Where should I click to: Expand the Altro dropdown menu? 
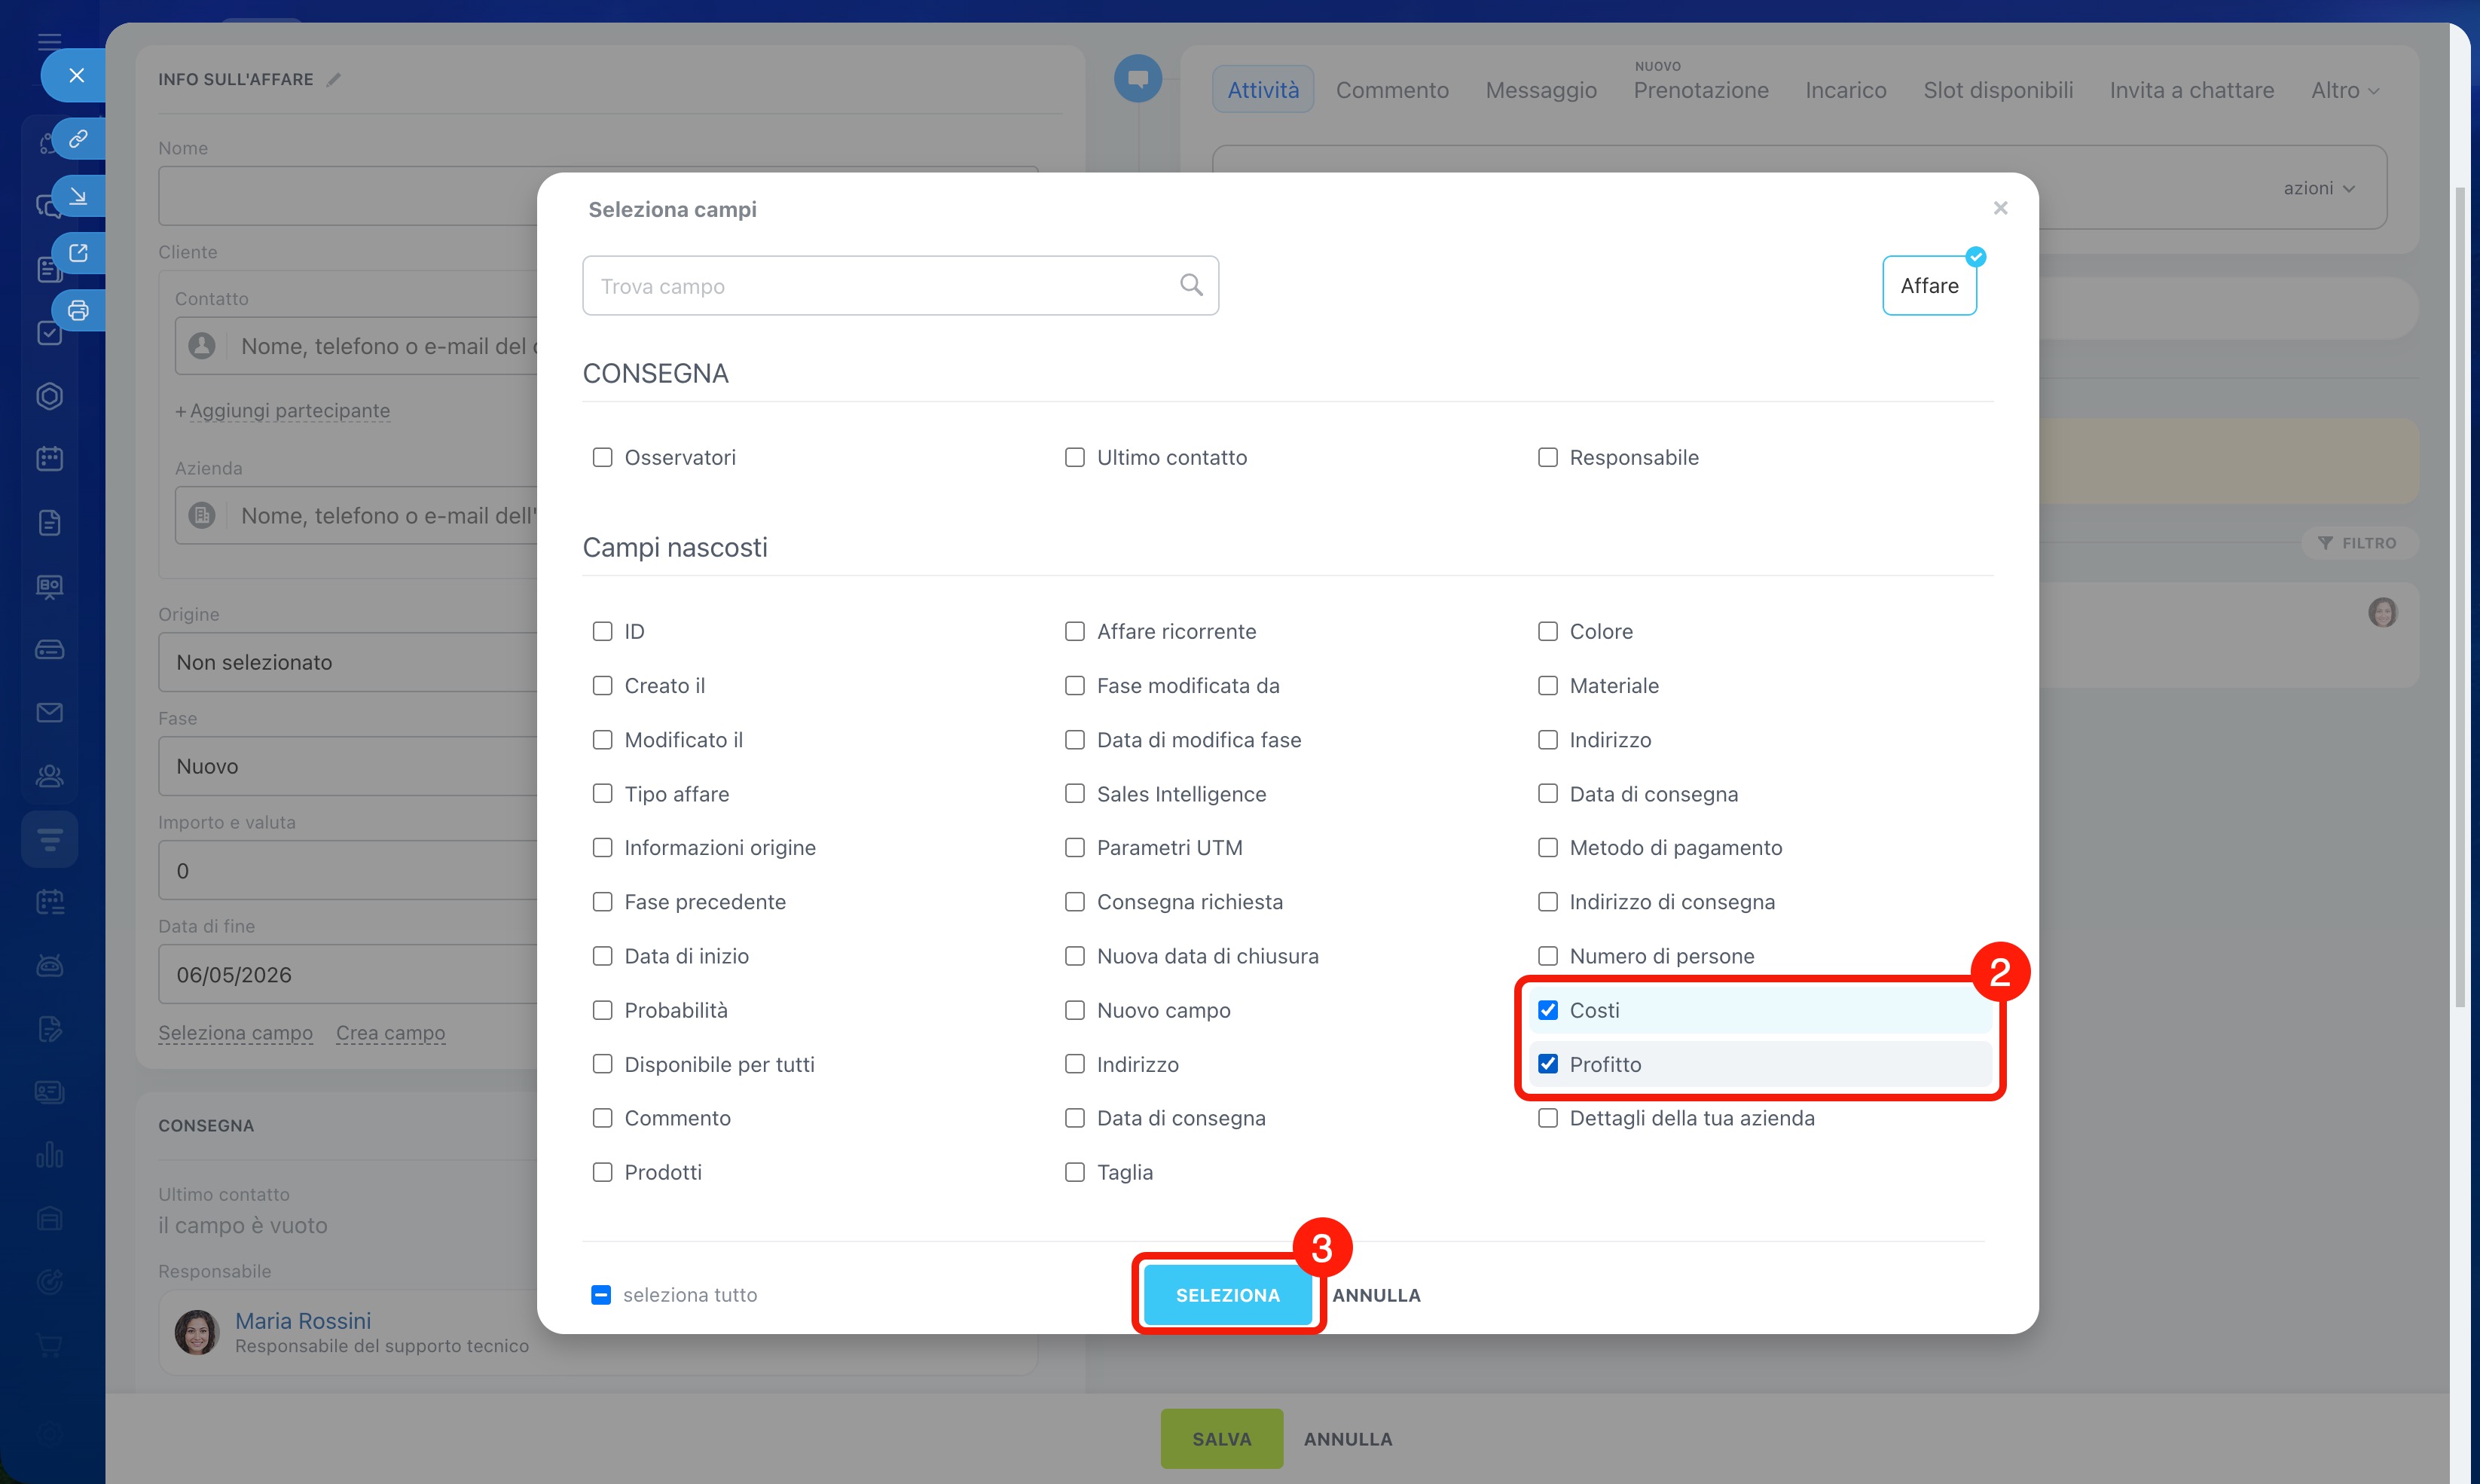coord(2344,90)
